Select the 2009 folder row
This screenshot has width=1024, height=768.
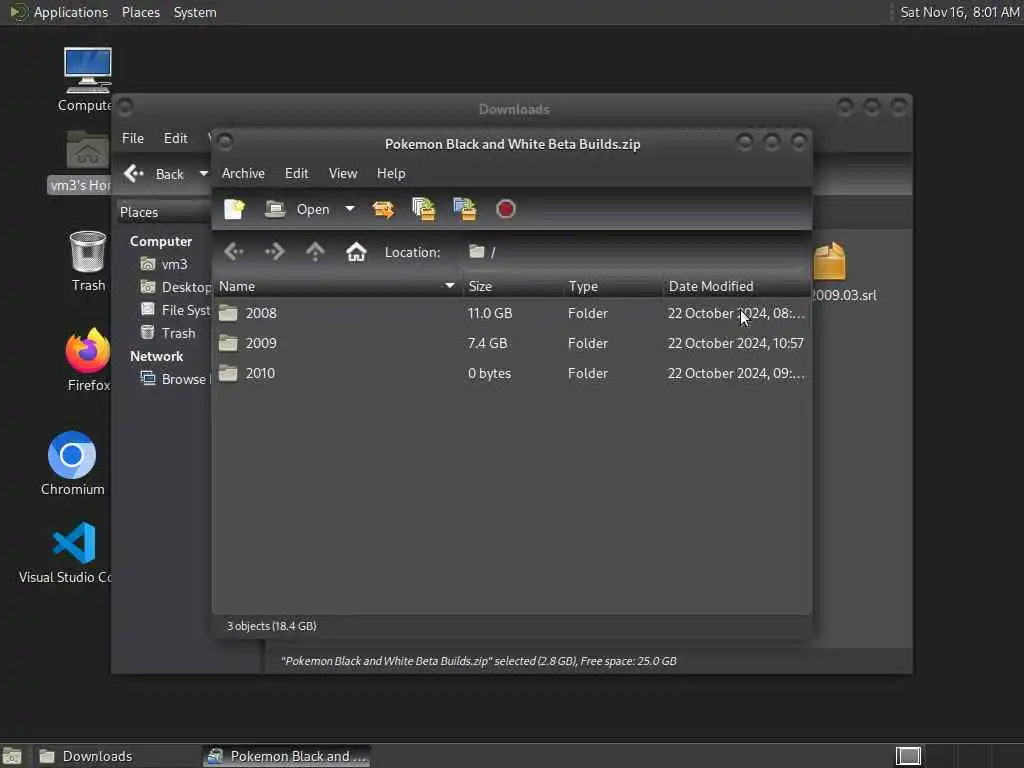tap(512, 343)
